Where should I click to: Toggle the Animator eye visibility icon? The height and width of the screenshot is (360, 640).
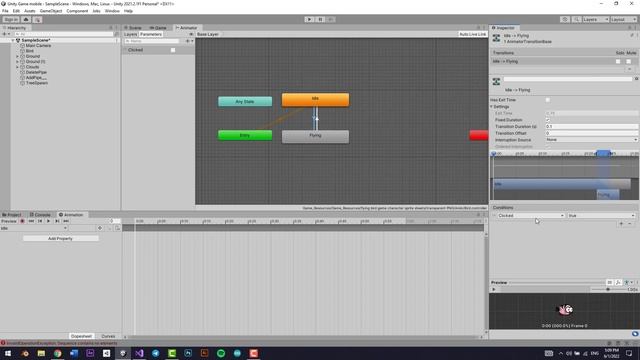(x=191, y=34)
